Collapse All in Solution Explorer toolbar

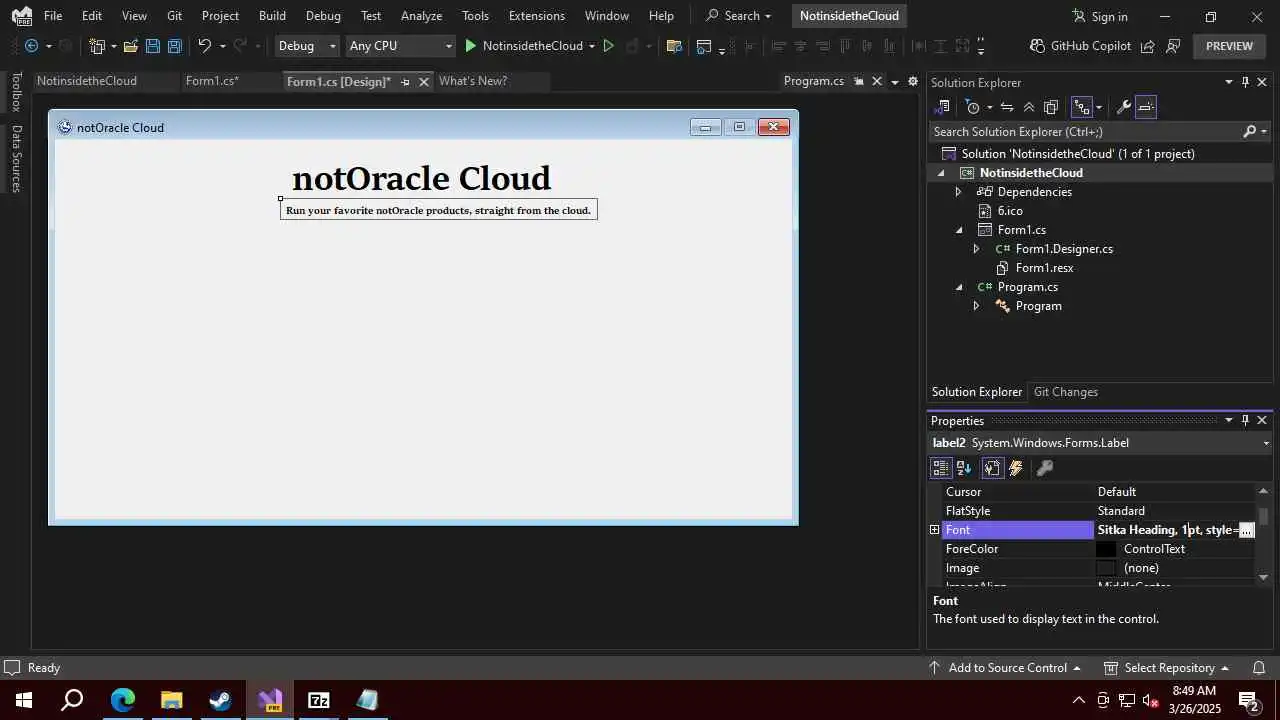[1029, 107]
